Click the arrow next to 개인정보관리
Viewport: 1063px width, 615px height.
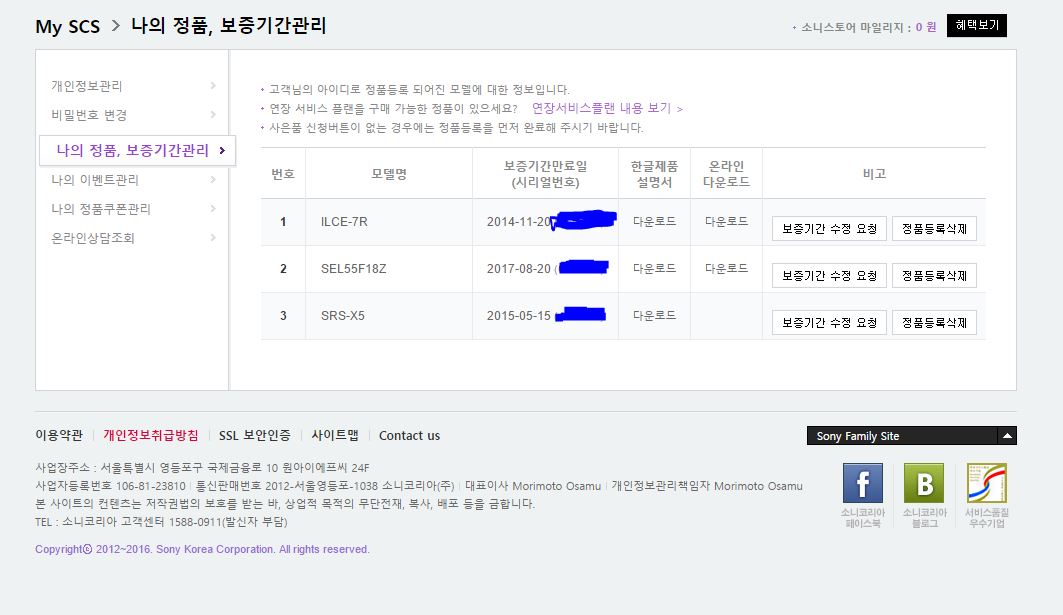point(213,86)
